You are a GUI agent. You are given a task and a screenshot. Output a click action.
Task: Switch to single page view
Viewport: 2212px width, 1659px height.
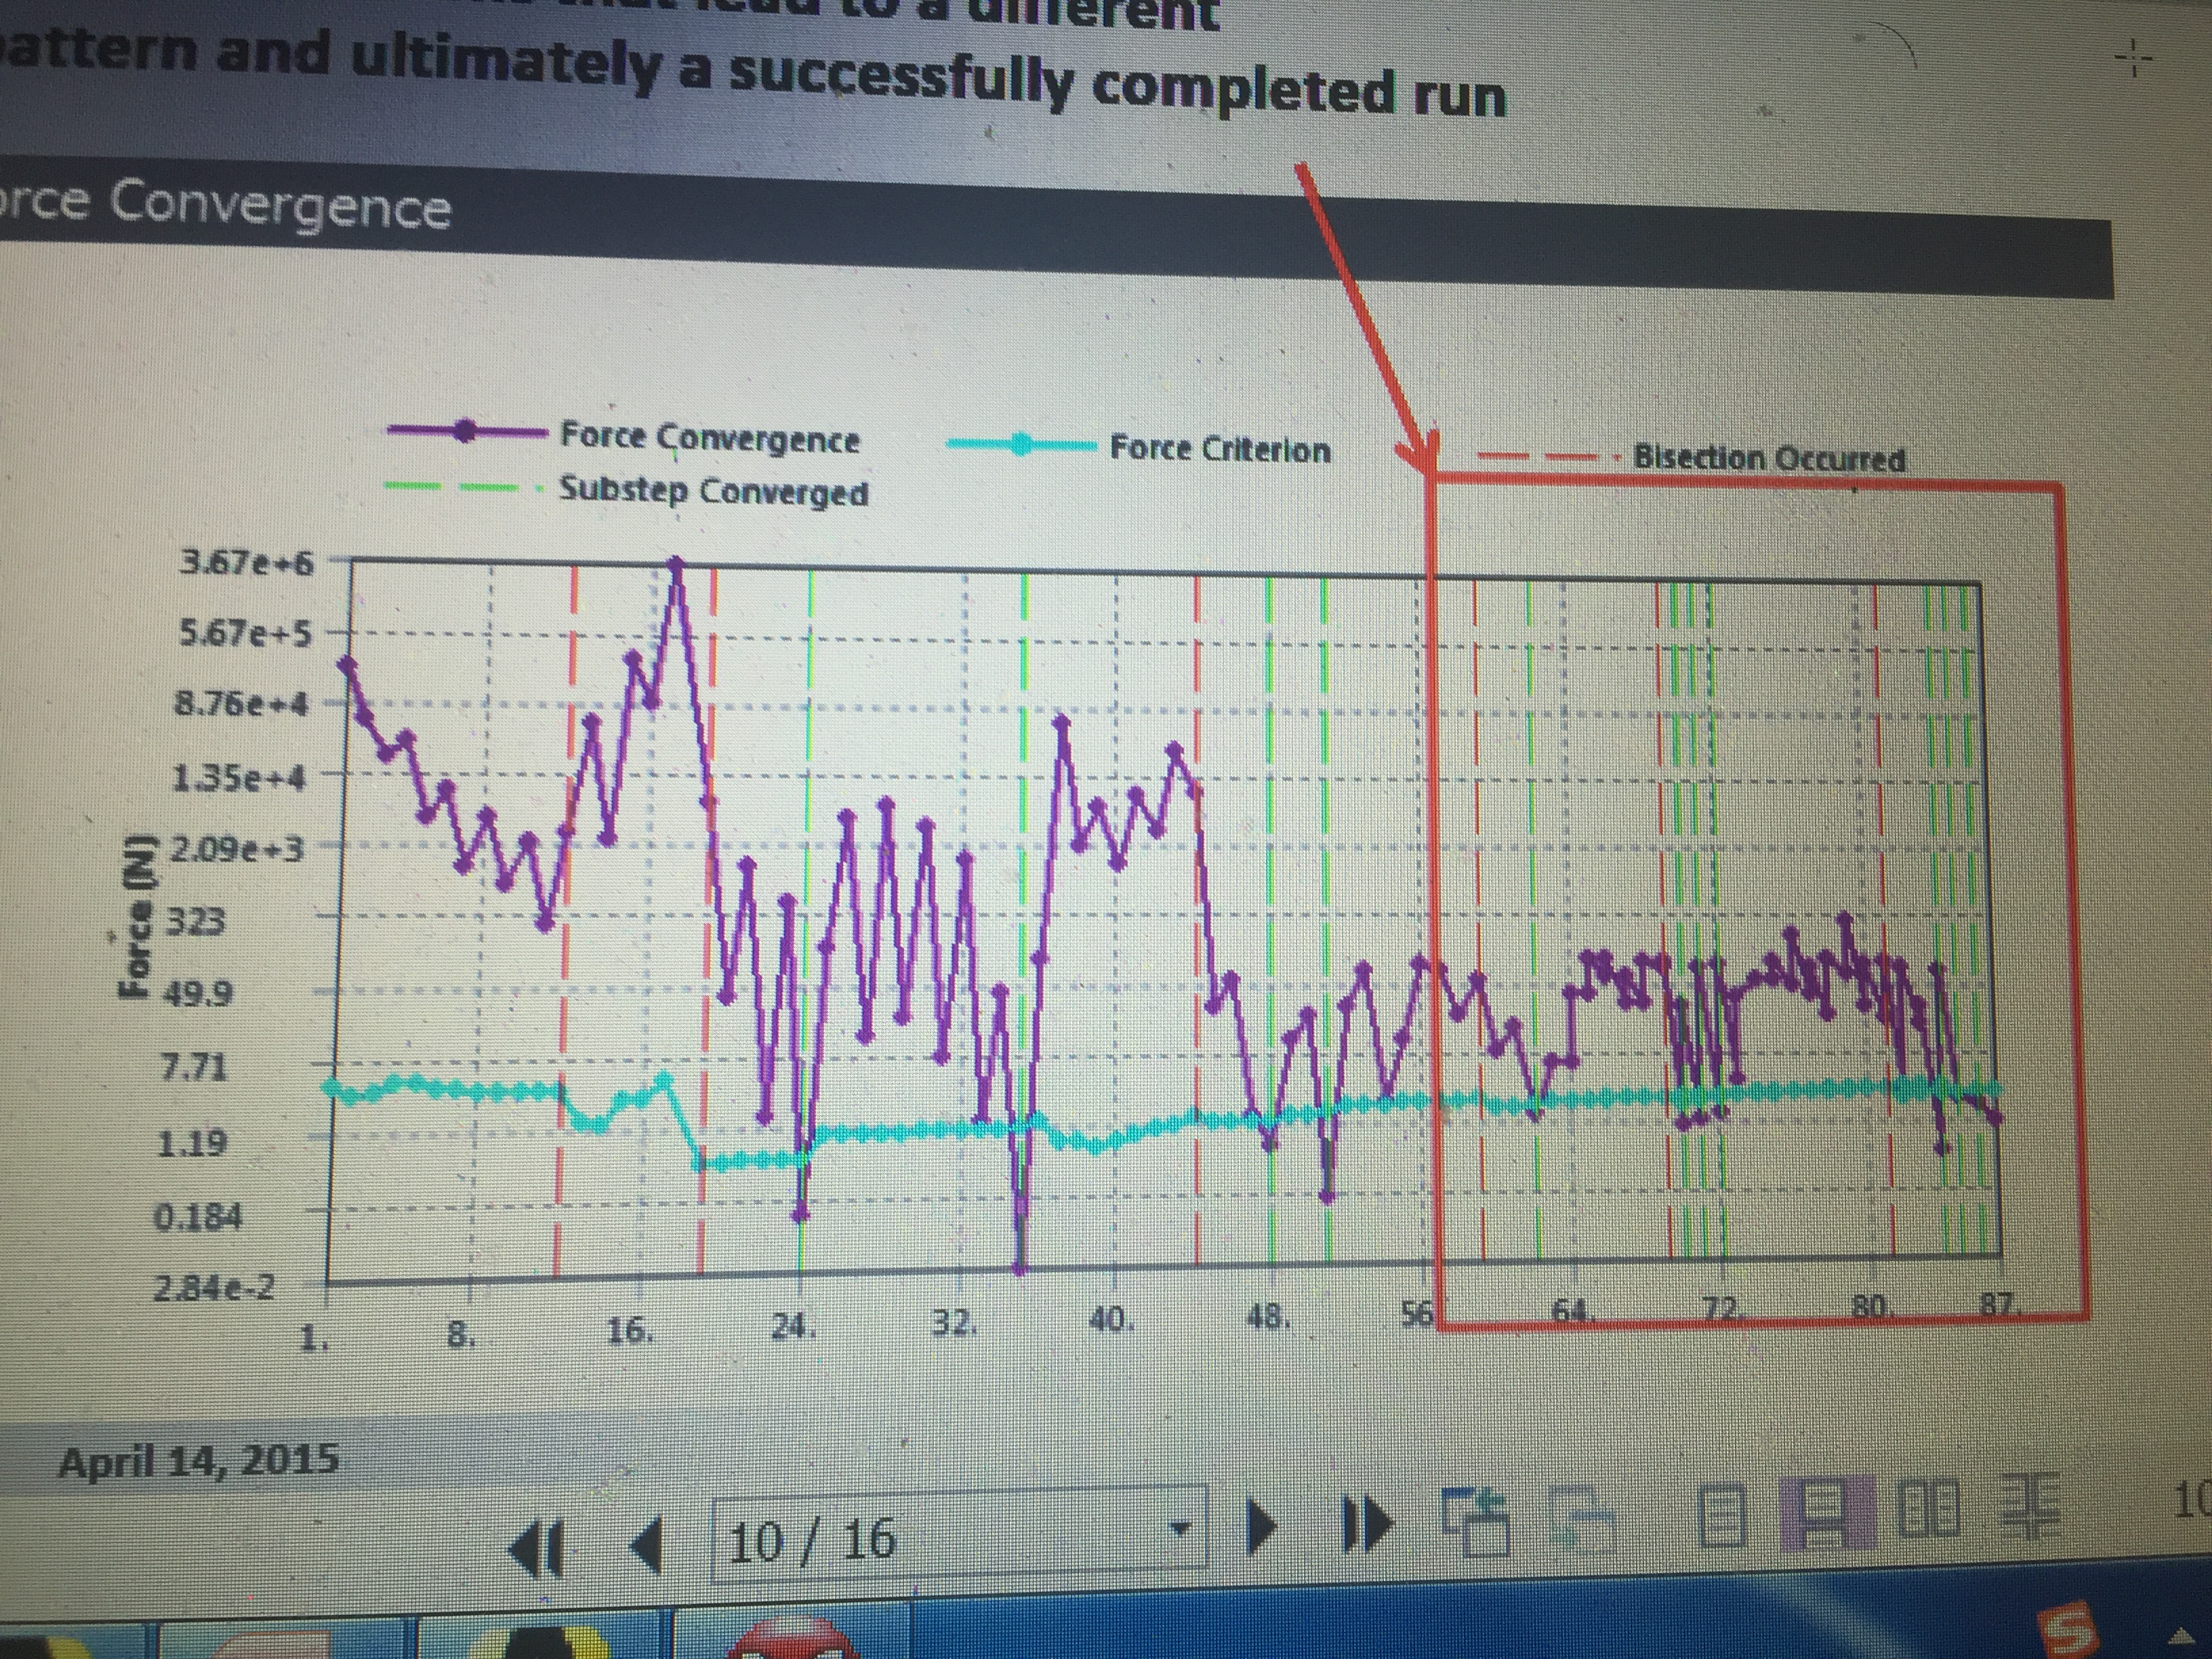pos(1723,1515)
